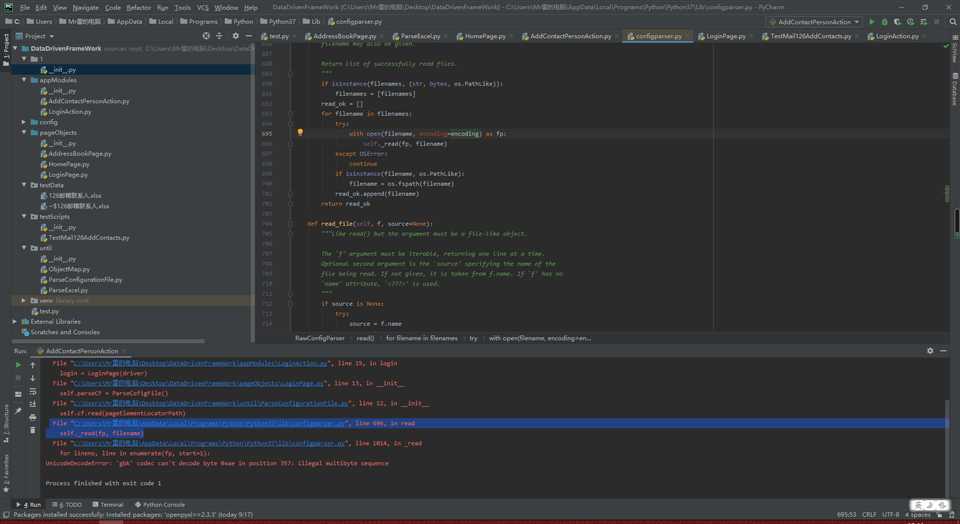Image resolution: width=960 pixels, height=524 pixels.
Task: Open the VCS menu
Action: tap(203, 7)
